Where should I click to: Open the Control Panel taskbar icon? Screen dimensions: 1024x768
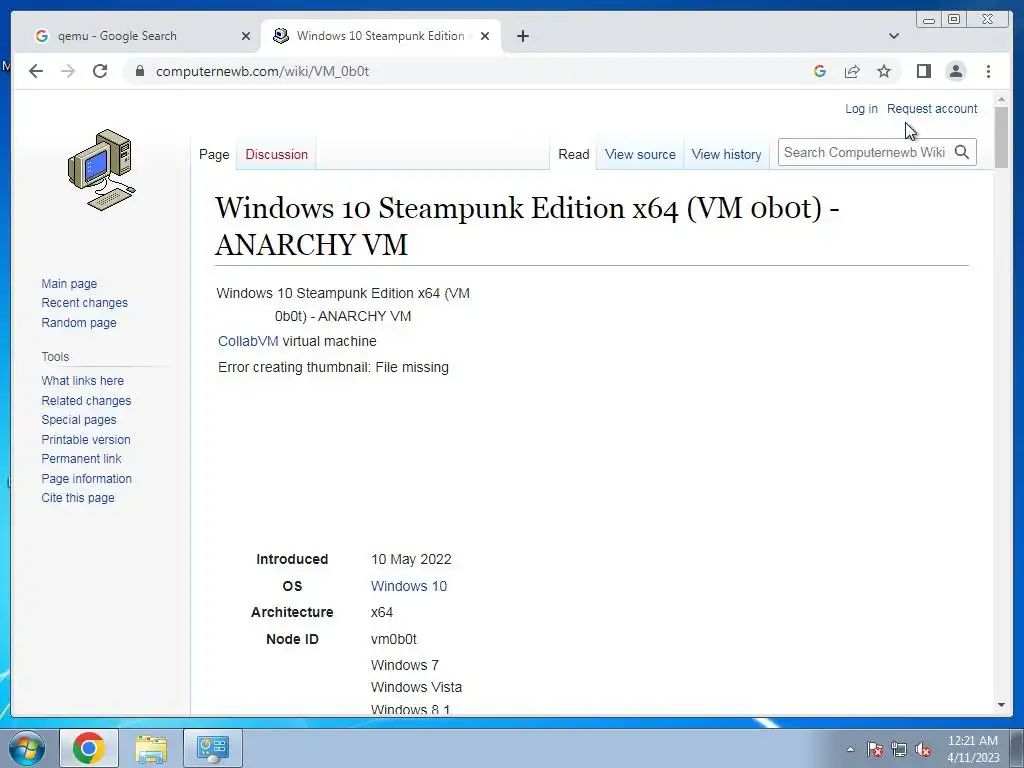pyautogui.click(x=213, y=748)
